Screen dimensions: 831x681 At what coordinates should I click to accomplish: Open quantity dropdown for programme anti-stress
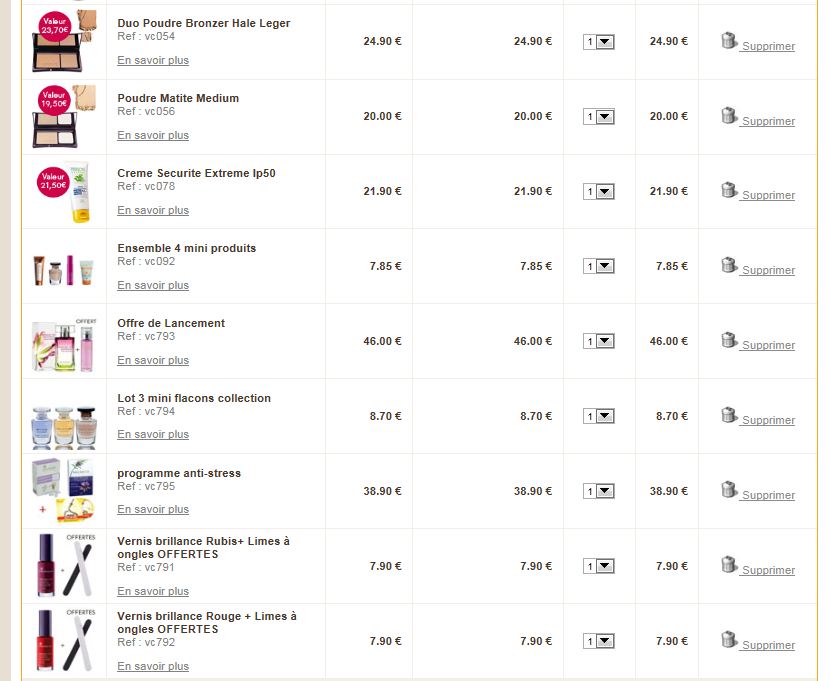[599, 492]
